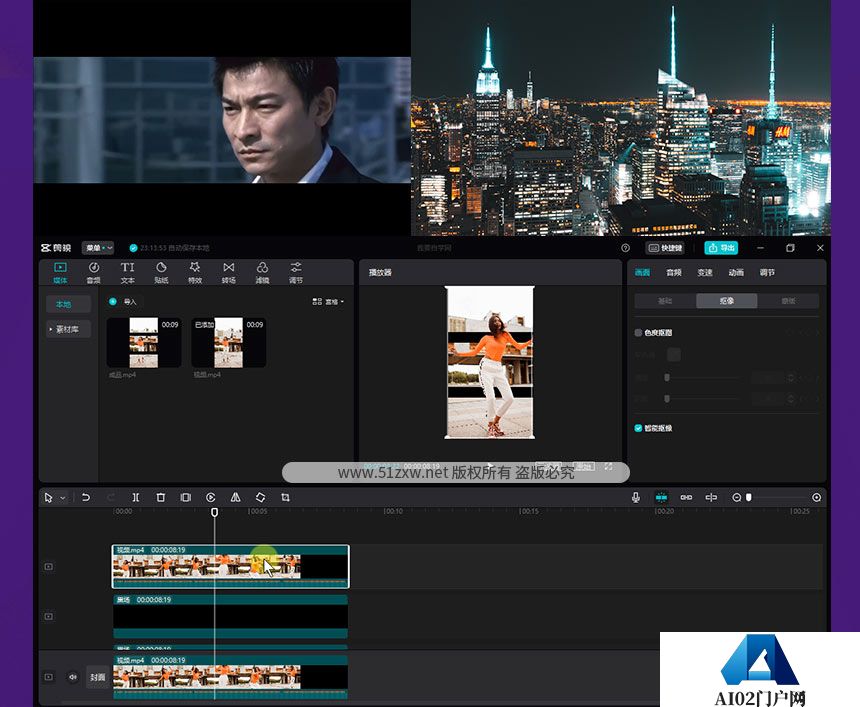Viewport: 860px width, 707px height.
Task: Switch to the 调节 tab in the properties panel
Action: tap(767, 273)
